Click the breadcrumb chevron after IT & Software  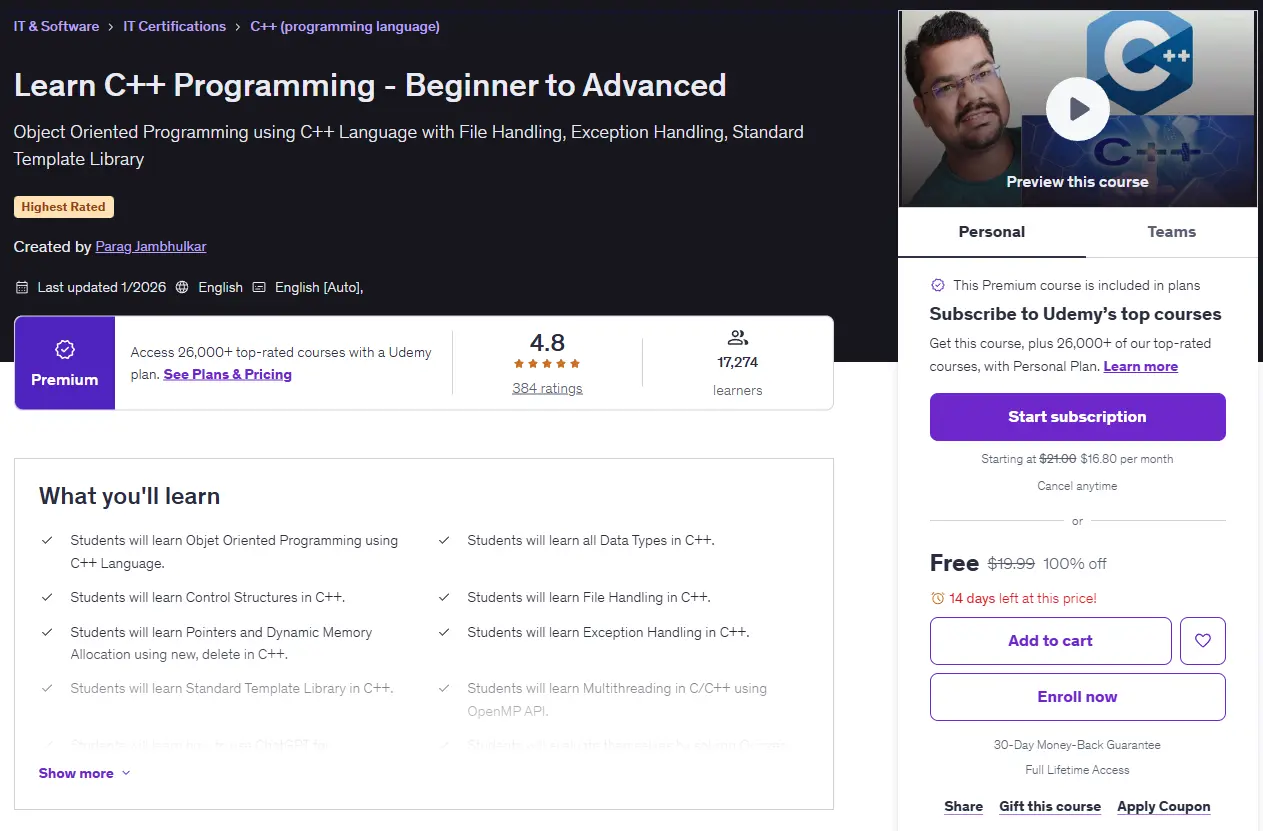[111, 27]
